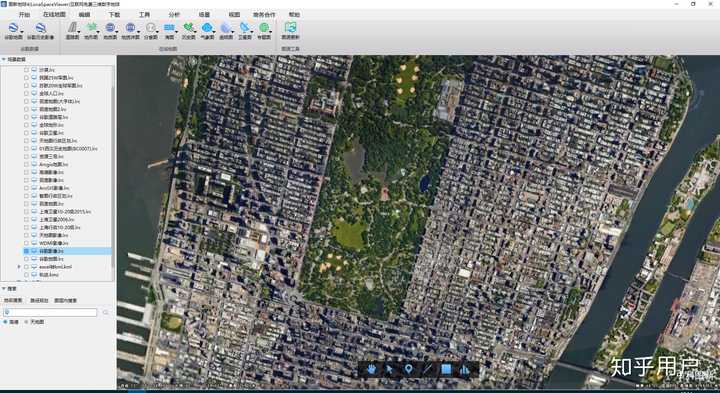
Task: Activate the line drawing tool on map
Action: [x=427, y=369]
